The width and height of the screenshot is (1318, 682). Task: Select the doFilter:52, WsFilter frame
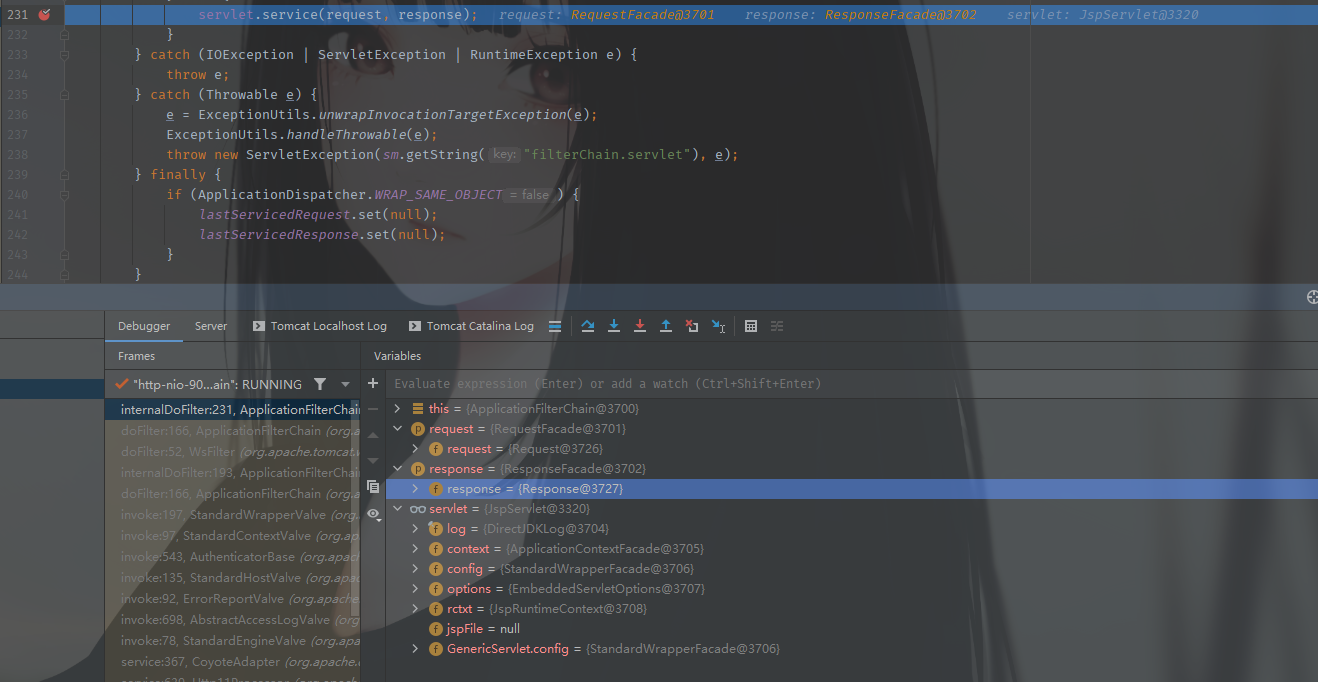pos(232,452)
